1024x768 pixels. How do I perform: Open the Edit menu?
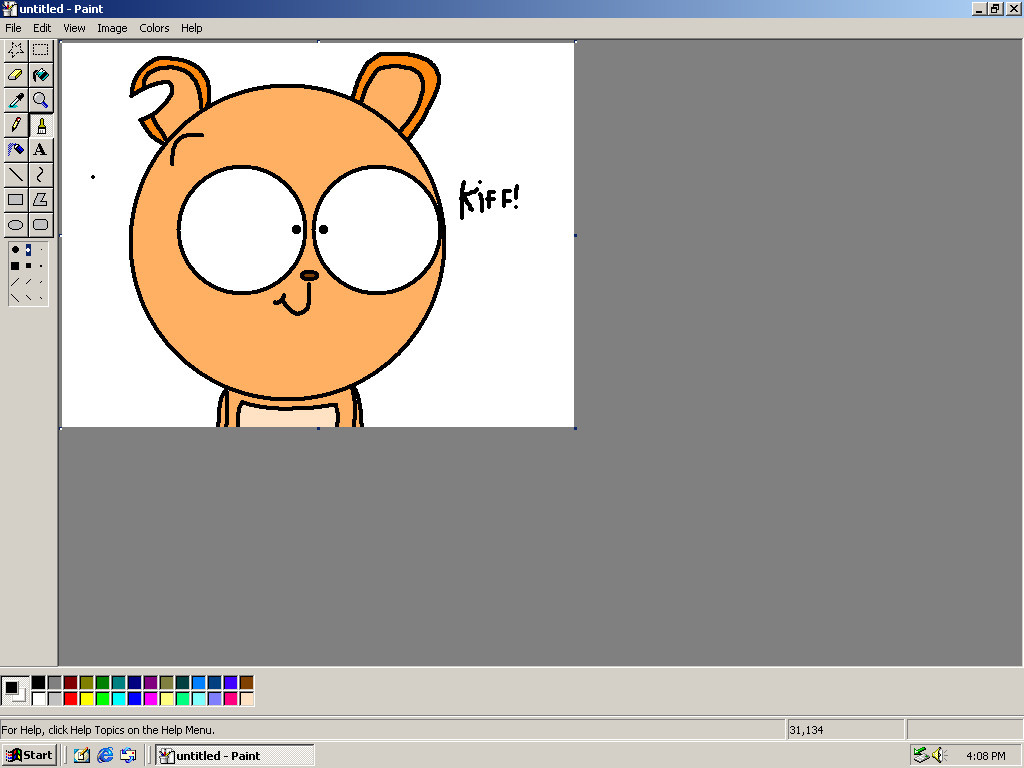coord(42,28)
